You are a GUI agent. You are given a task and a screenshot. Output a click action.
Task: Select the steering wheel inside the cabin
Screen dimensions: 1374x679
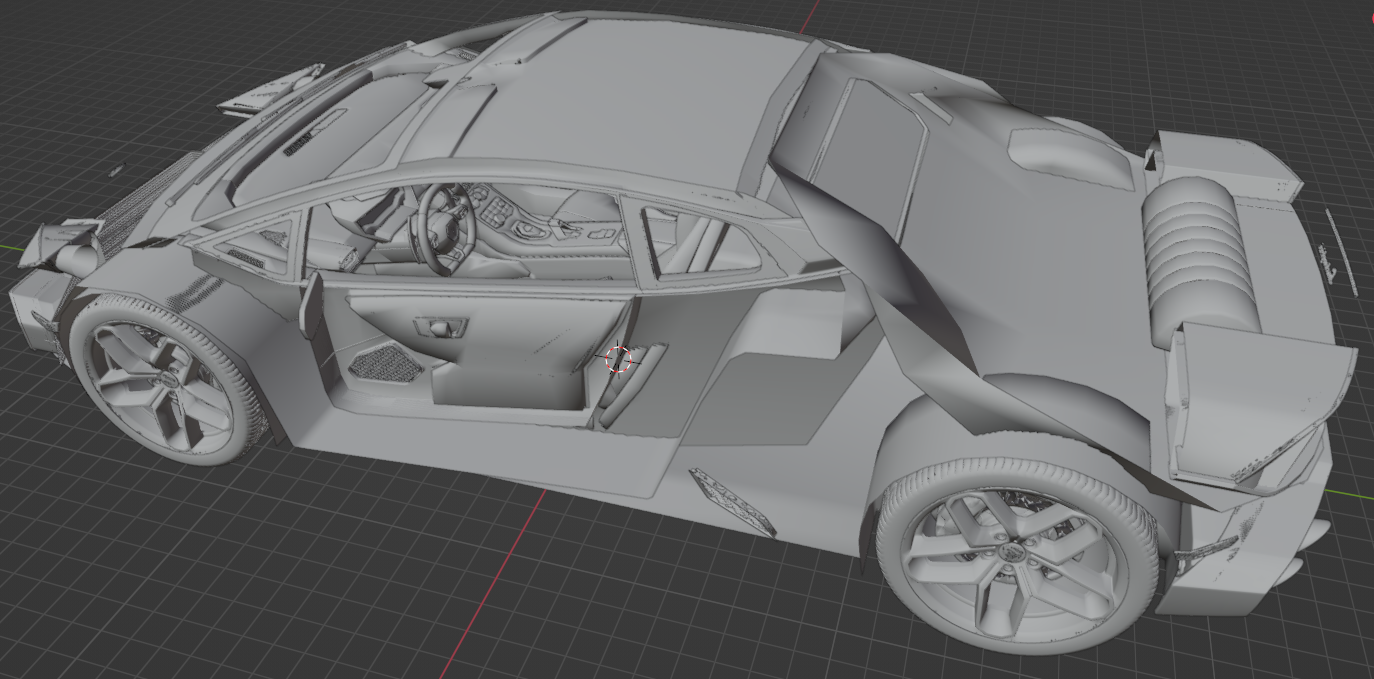point(446,228)
